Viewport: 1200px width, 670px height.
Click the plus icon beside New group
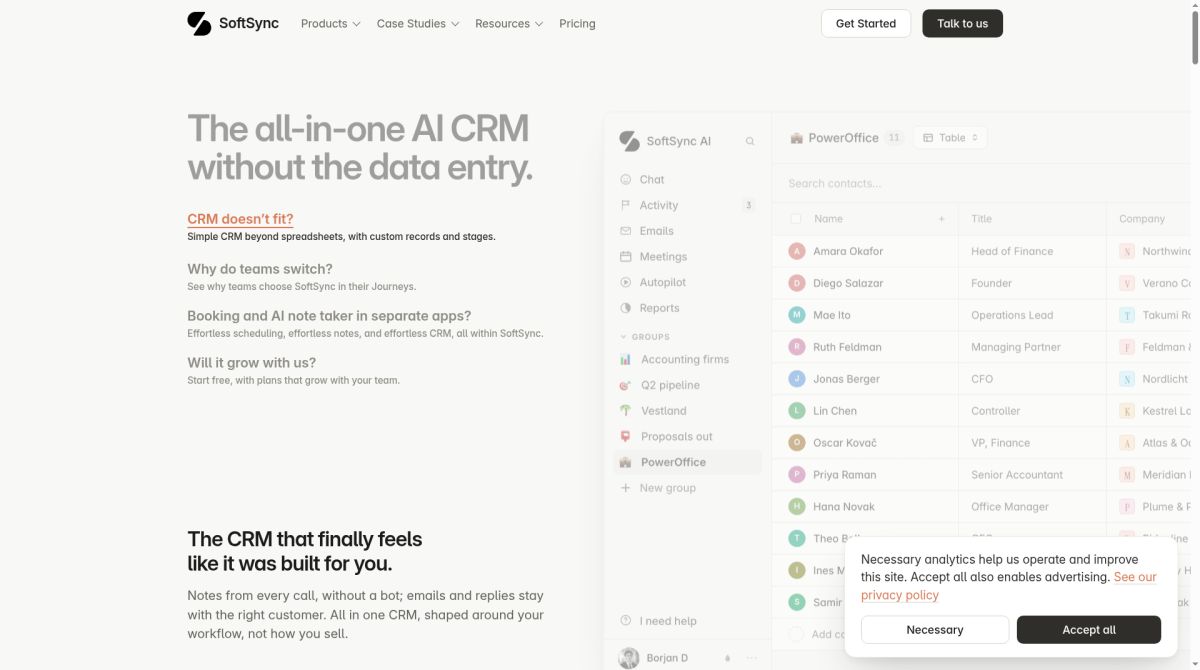pyautogui.click(x=626, y=488)
